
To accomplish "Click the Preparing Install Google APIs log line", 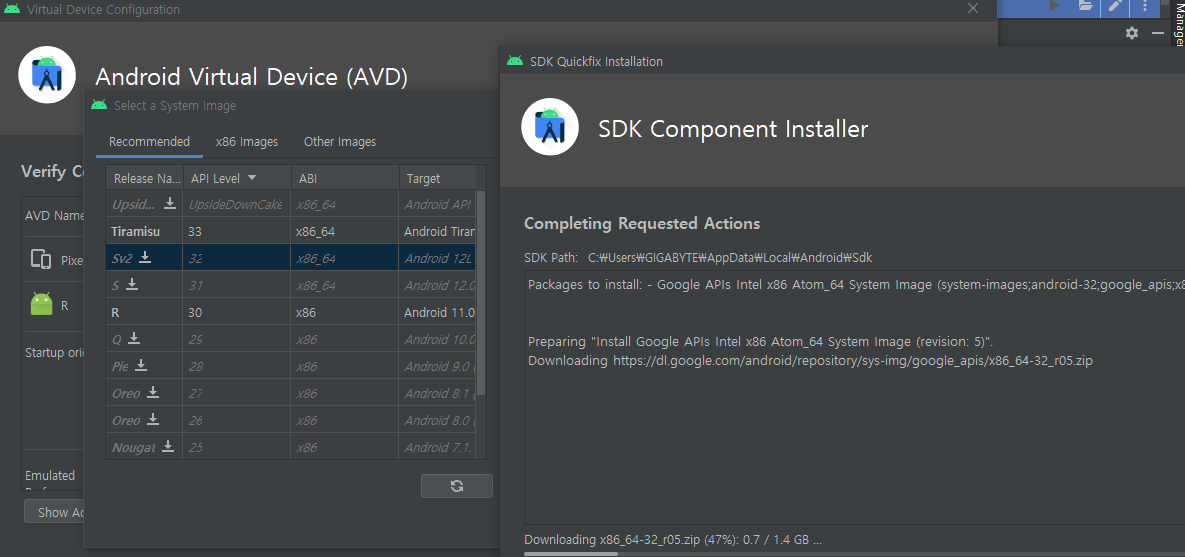I will click(x=760, y=341).
